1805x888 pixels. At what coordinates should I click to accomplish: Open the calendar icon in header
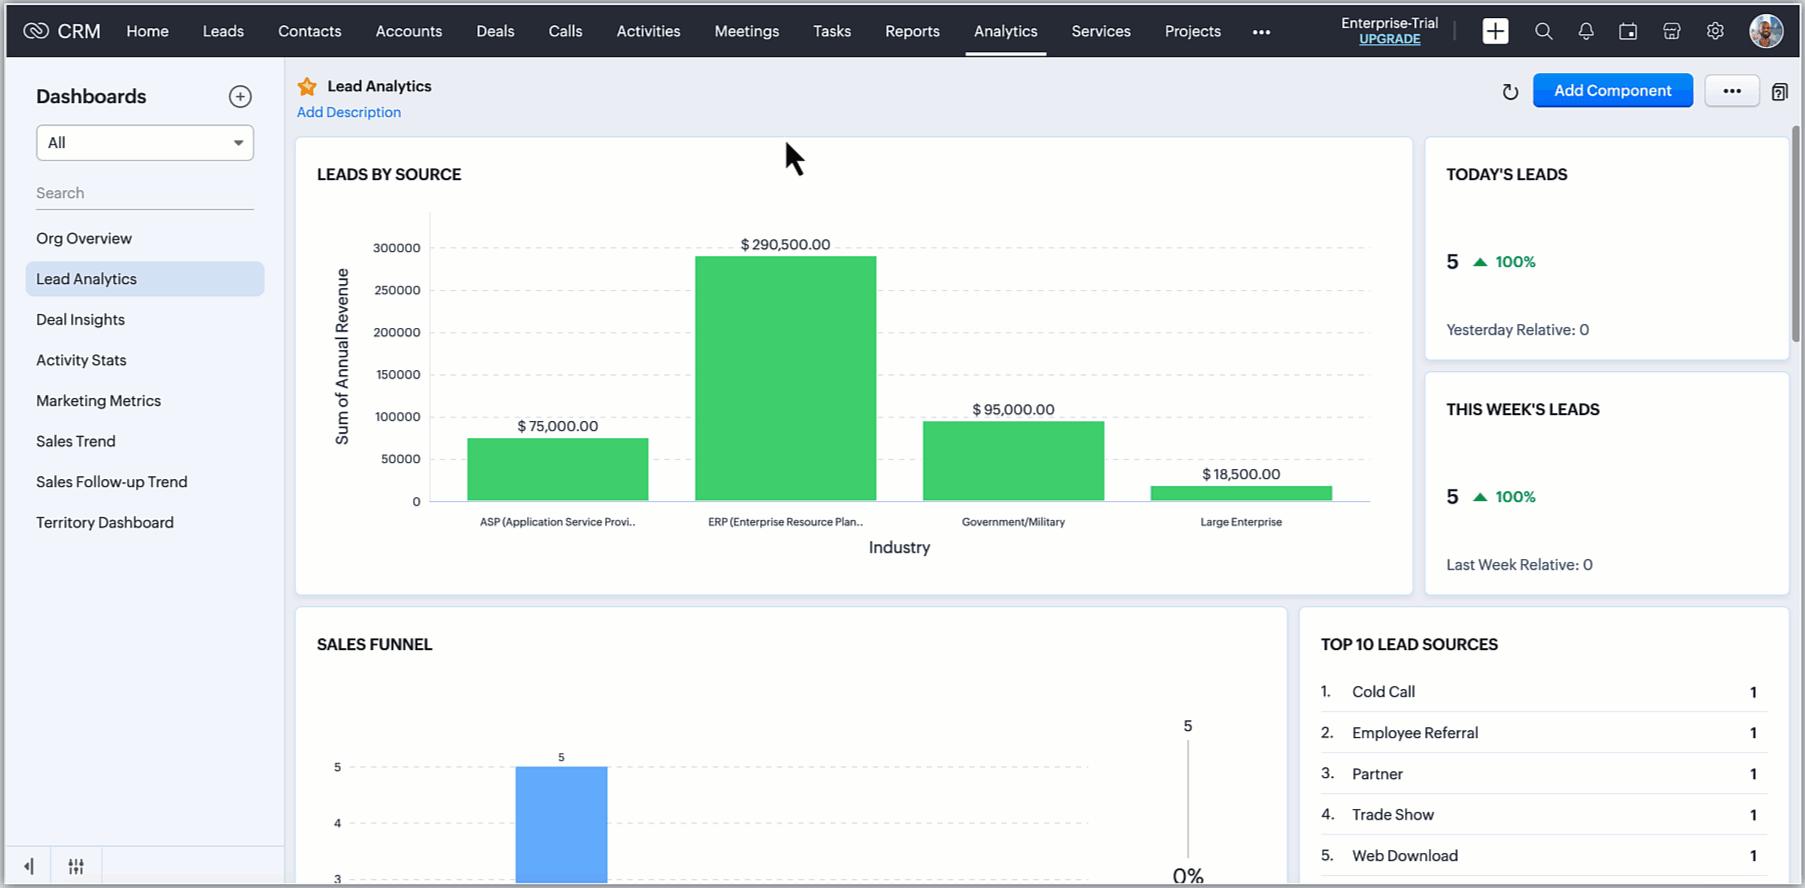1628,31
